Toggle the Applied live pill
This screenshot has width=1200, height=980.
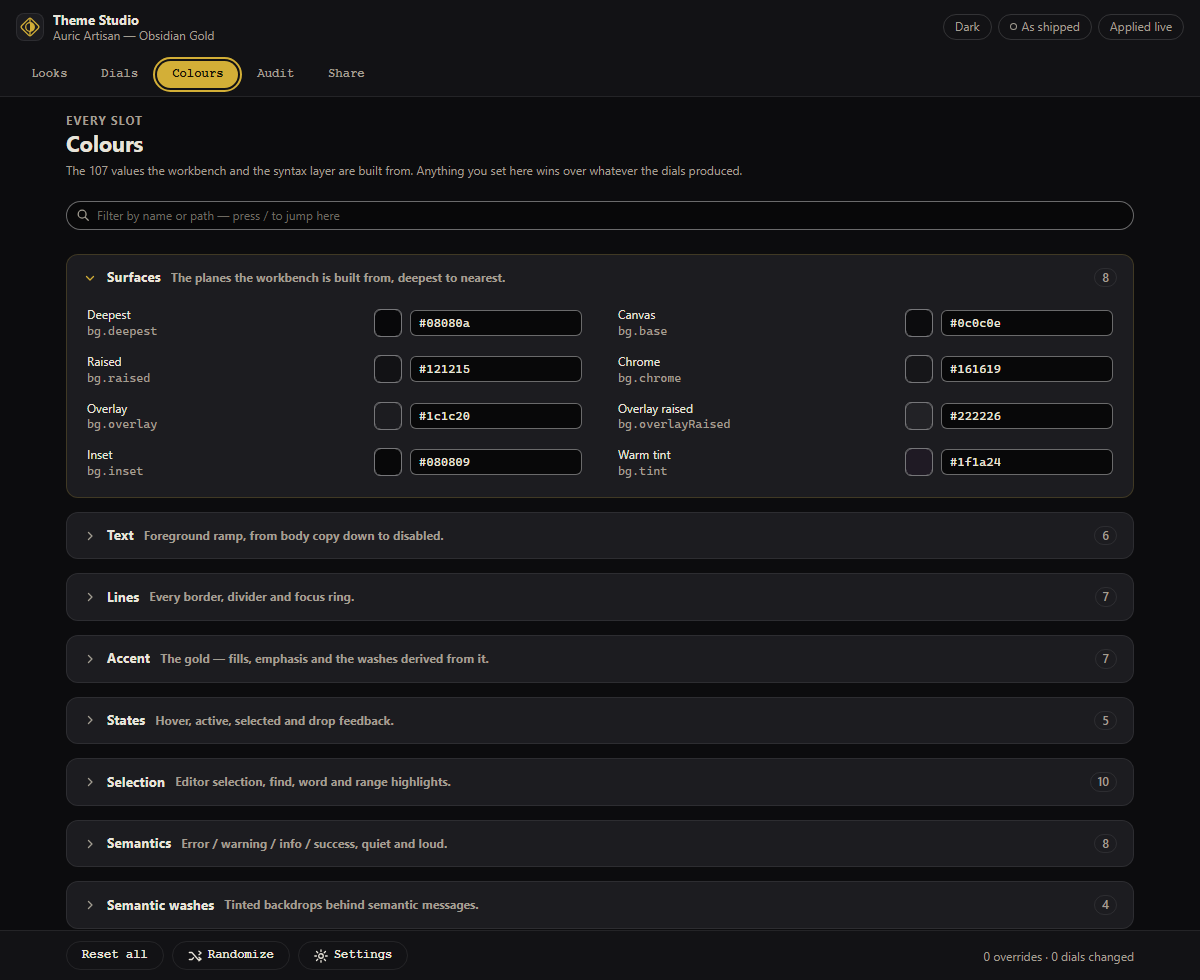coord(1140,27)
